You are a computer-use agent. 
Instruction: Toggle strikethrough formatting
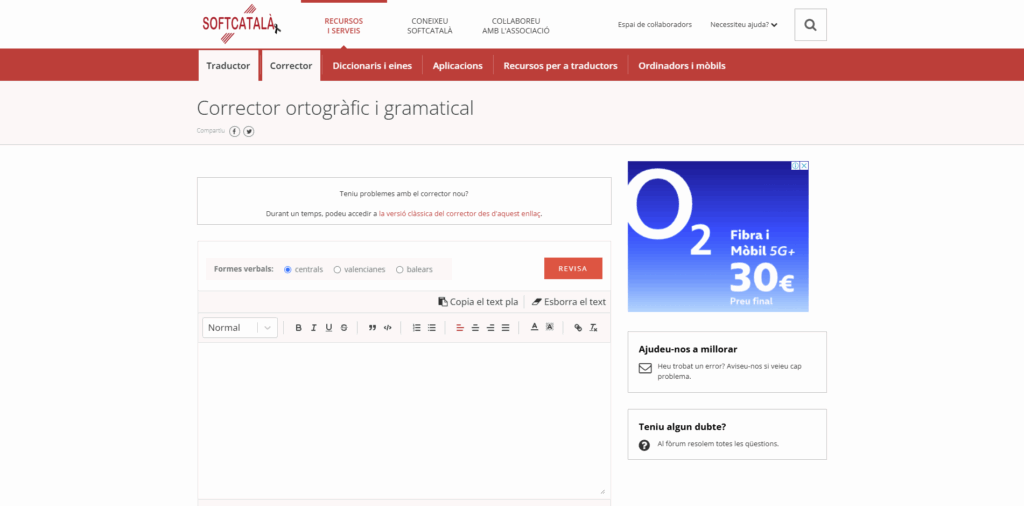coord(344,328)
